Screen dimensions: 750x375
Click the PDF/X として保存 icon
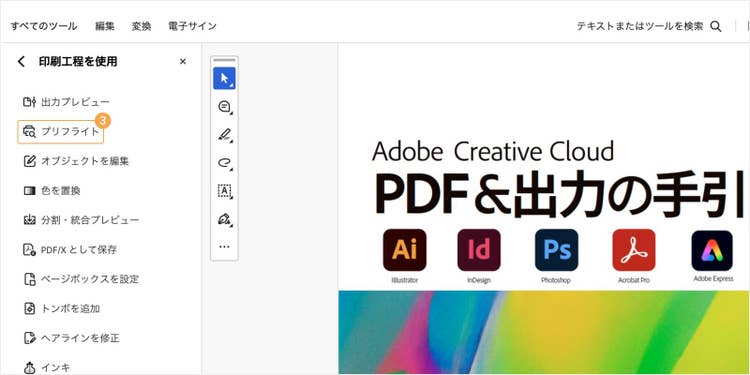point(30,250)
